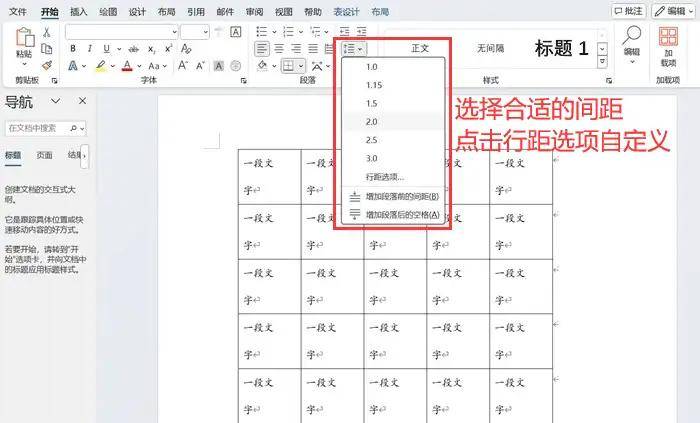700x423 pixels.
Task: Activate the Format Painter brush
Action: tap(46, 66)
